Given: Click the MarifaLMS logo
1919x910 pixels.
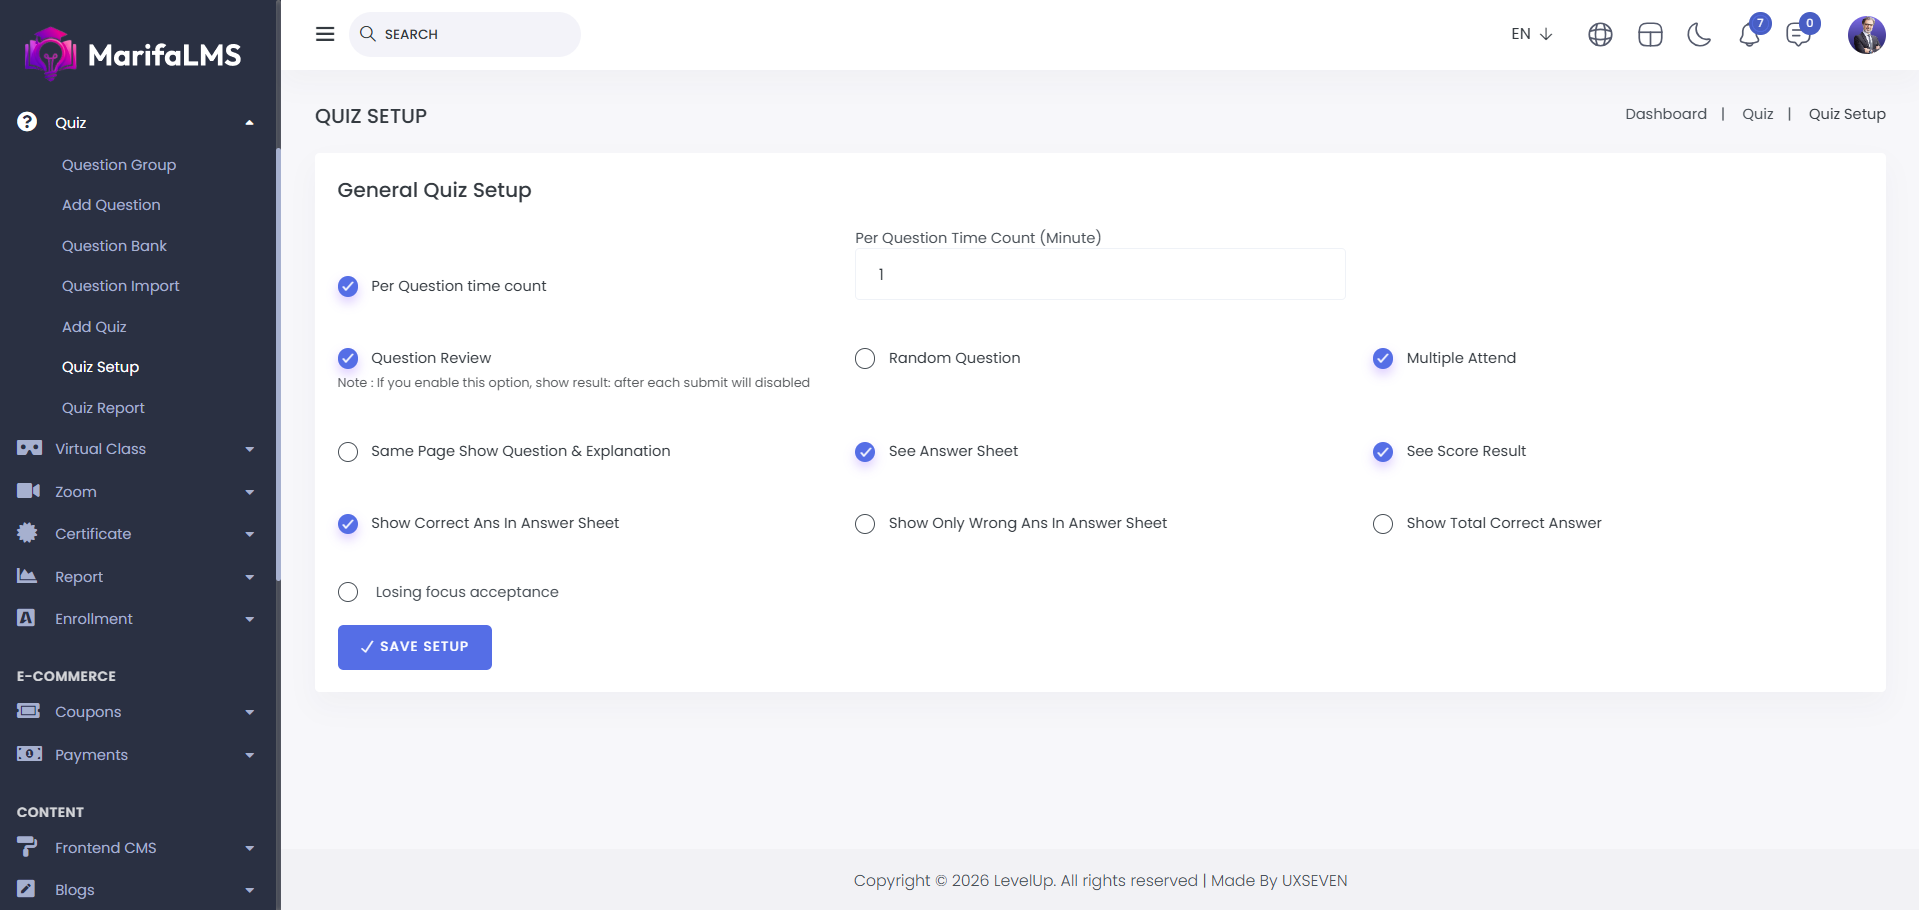Looking at the screenshot, I should [x=133, y=54].
